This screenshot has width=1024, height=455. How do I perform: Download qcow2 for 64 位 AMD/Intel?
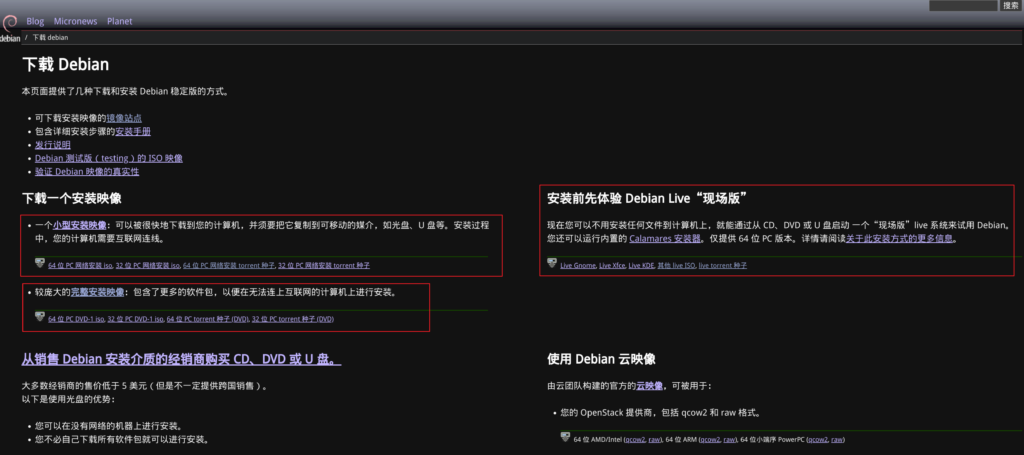pos(635,440)
